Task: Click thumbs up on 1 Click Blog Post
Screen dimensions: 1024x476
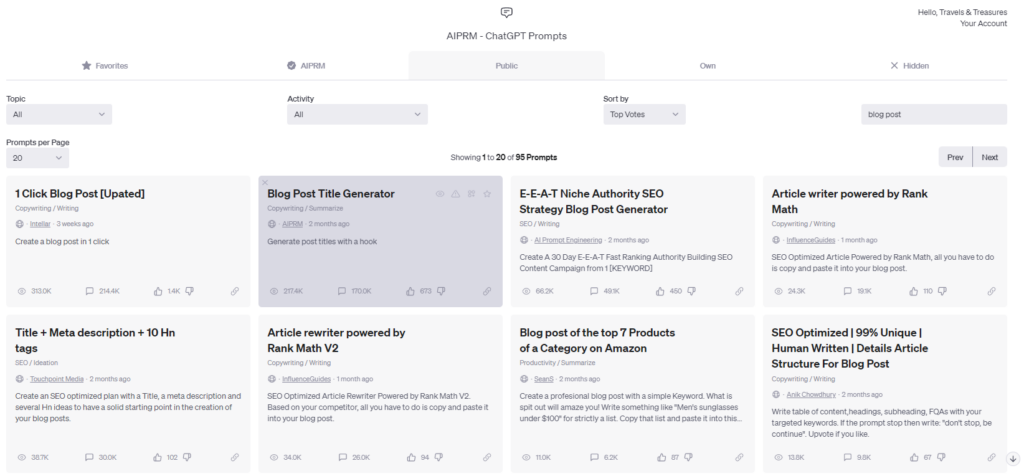Action: (158, 291)
